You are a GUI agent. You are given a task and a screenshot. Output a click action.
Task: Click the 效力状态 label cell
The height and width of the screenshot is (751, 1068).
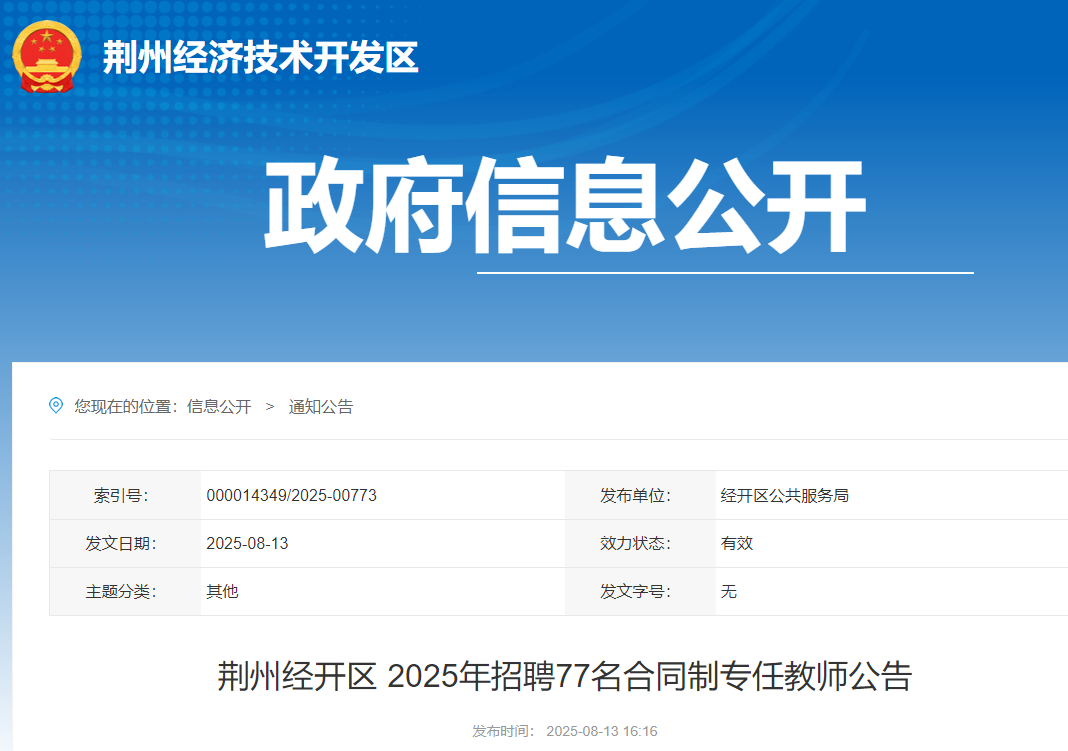[640, 543]
